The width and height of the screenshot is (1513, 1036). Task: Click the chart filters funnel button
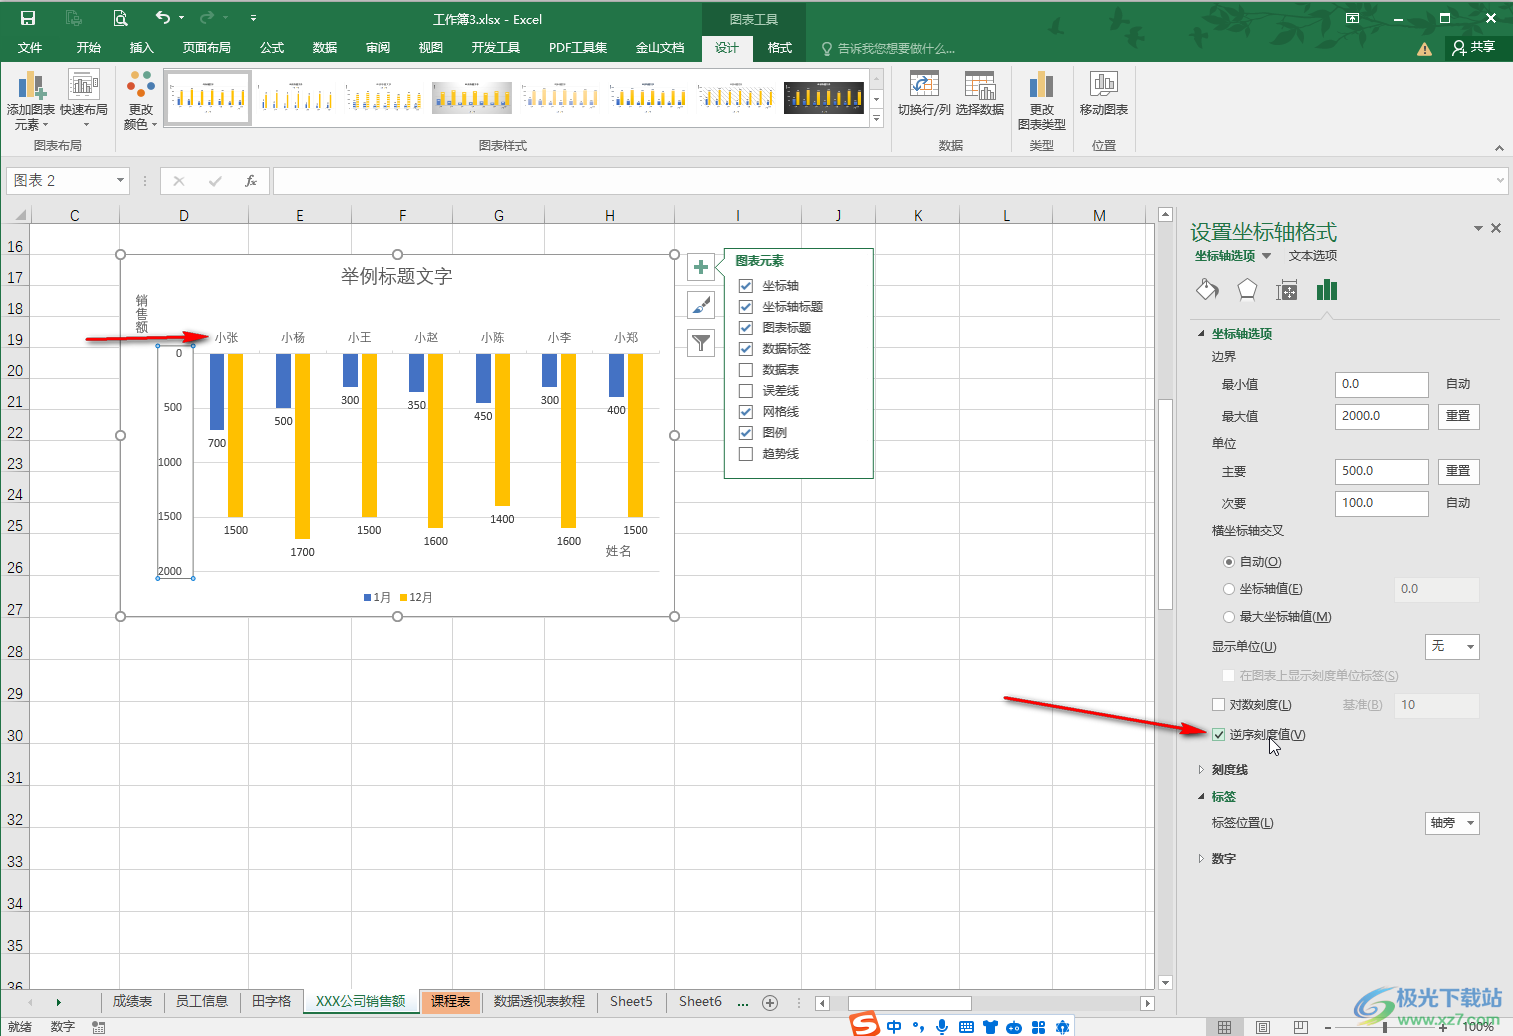point(701,343)
